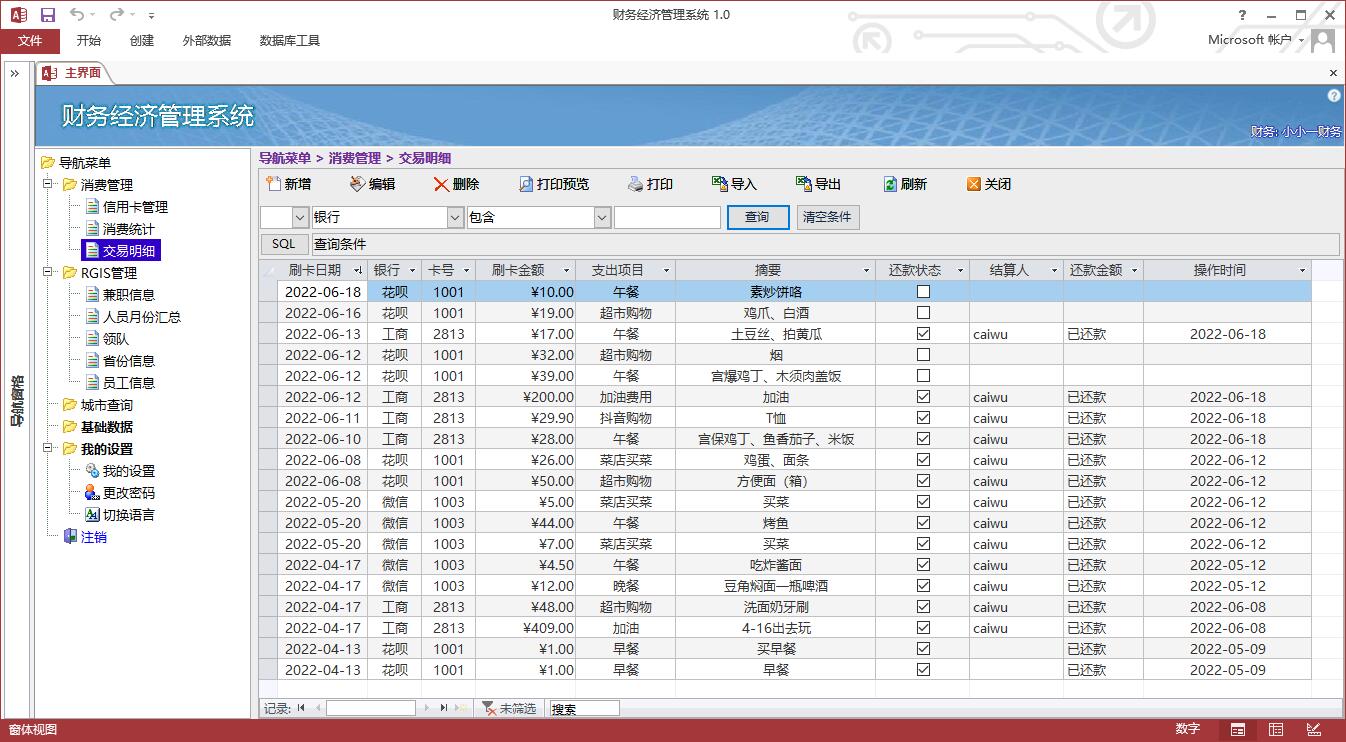Click title bar help question mark
This screenshot has height=742, width=1346.
(x=1241, y=15)
